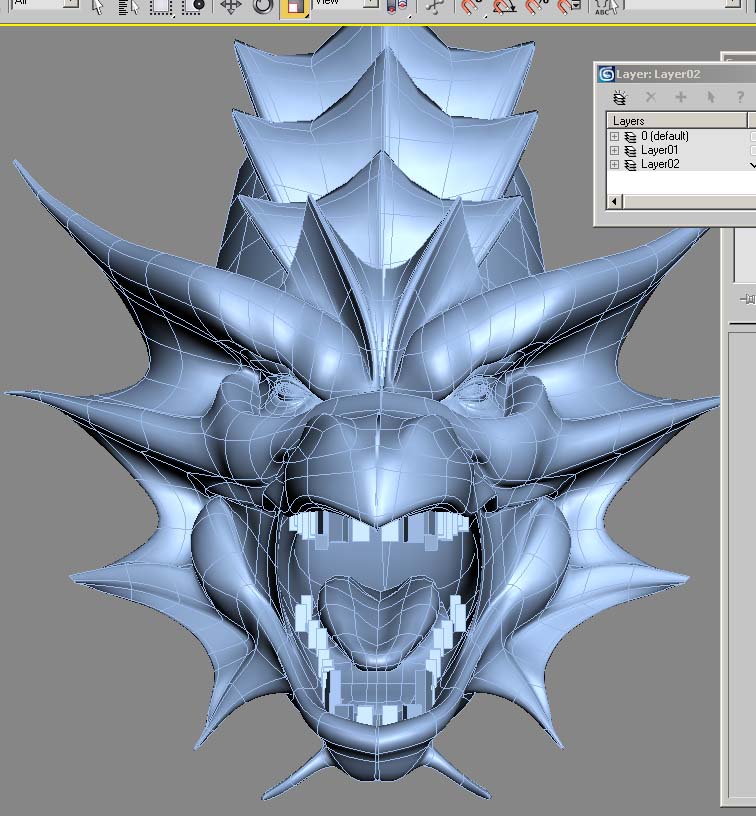The width and height of the screenshot is (756, 816).
Task: Expand the Layer02 tree node
Action: (614, 164)
